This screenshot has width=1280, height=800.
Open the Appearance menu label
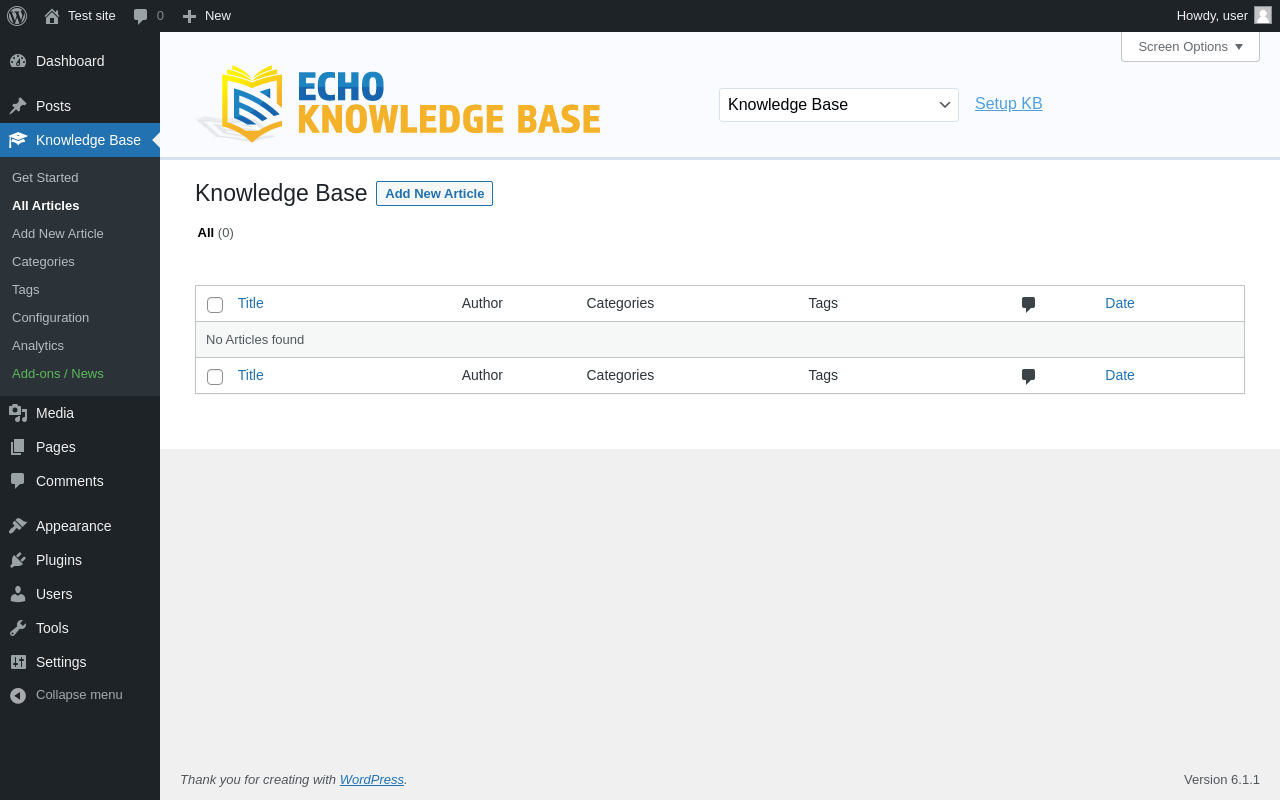74,526
